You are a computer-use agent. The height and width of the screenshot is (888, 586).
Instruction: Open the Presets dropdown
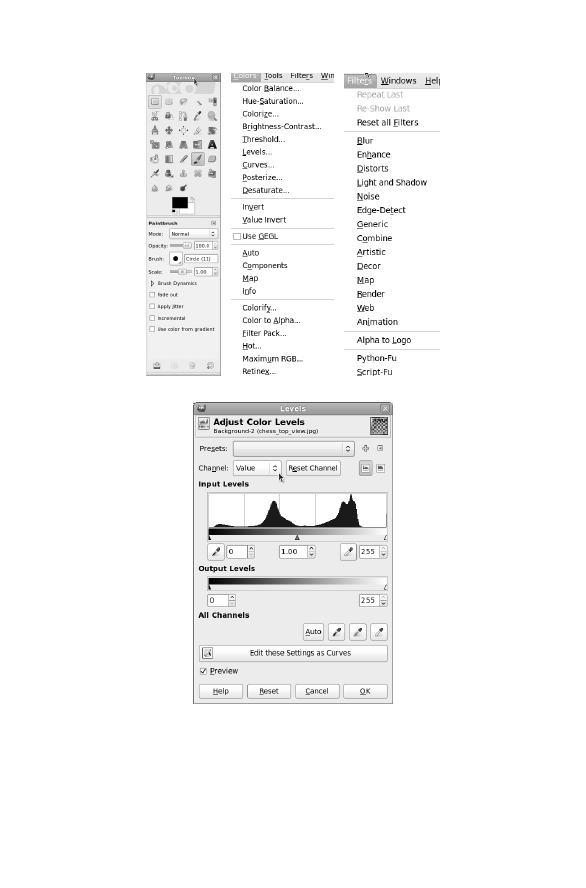pyautogui.click(x=293, y=449)
